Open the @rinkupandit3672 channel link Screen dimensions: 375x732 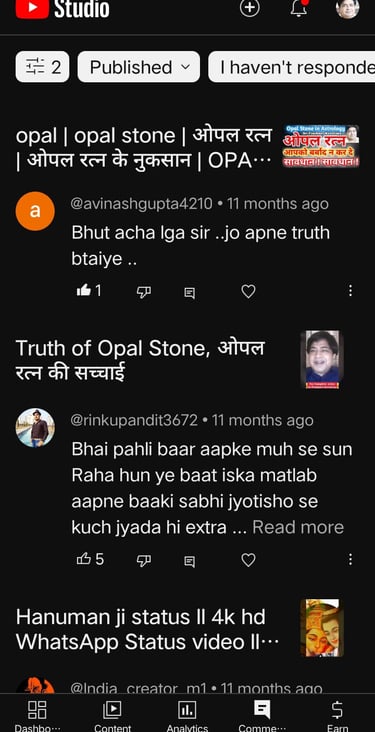click(x=134, y=420)
